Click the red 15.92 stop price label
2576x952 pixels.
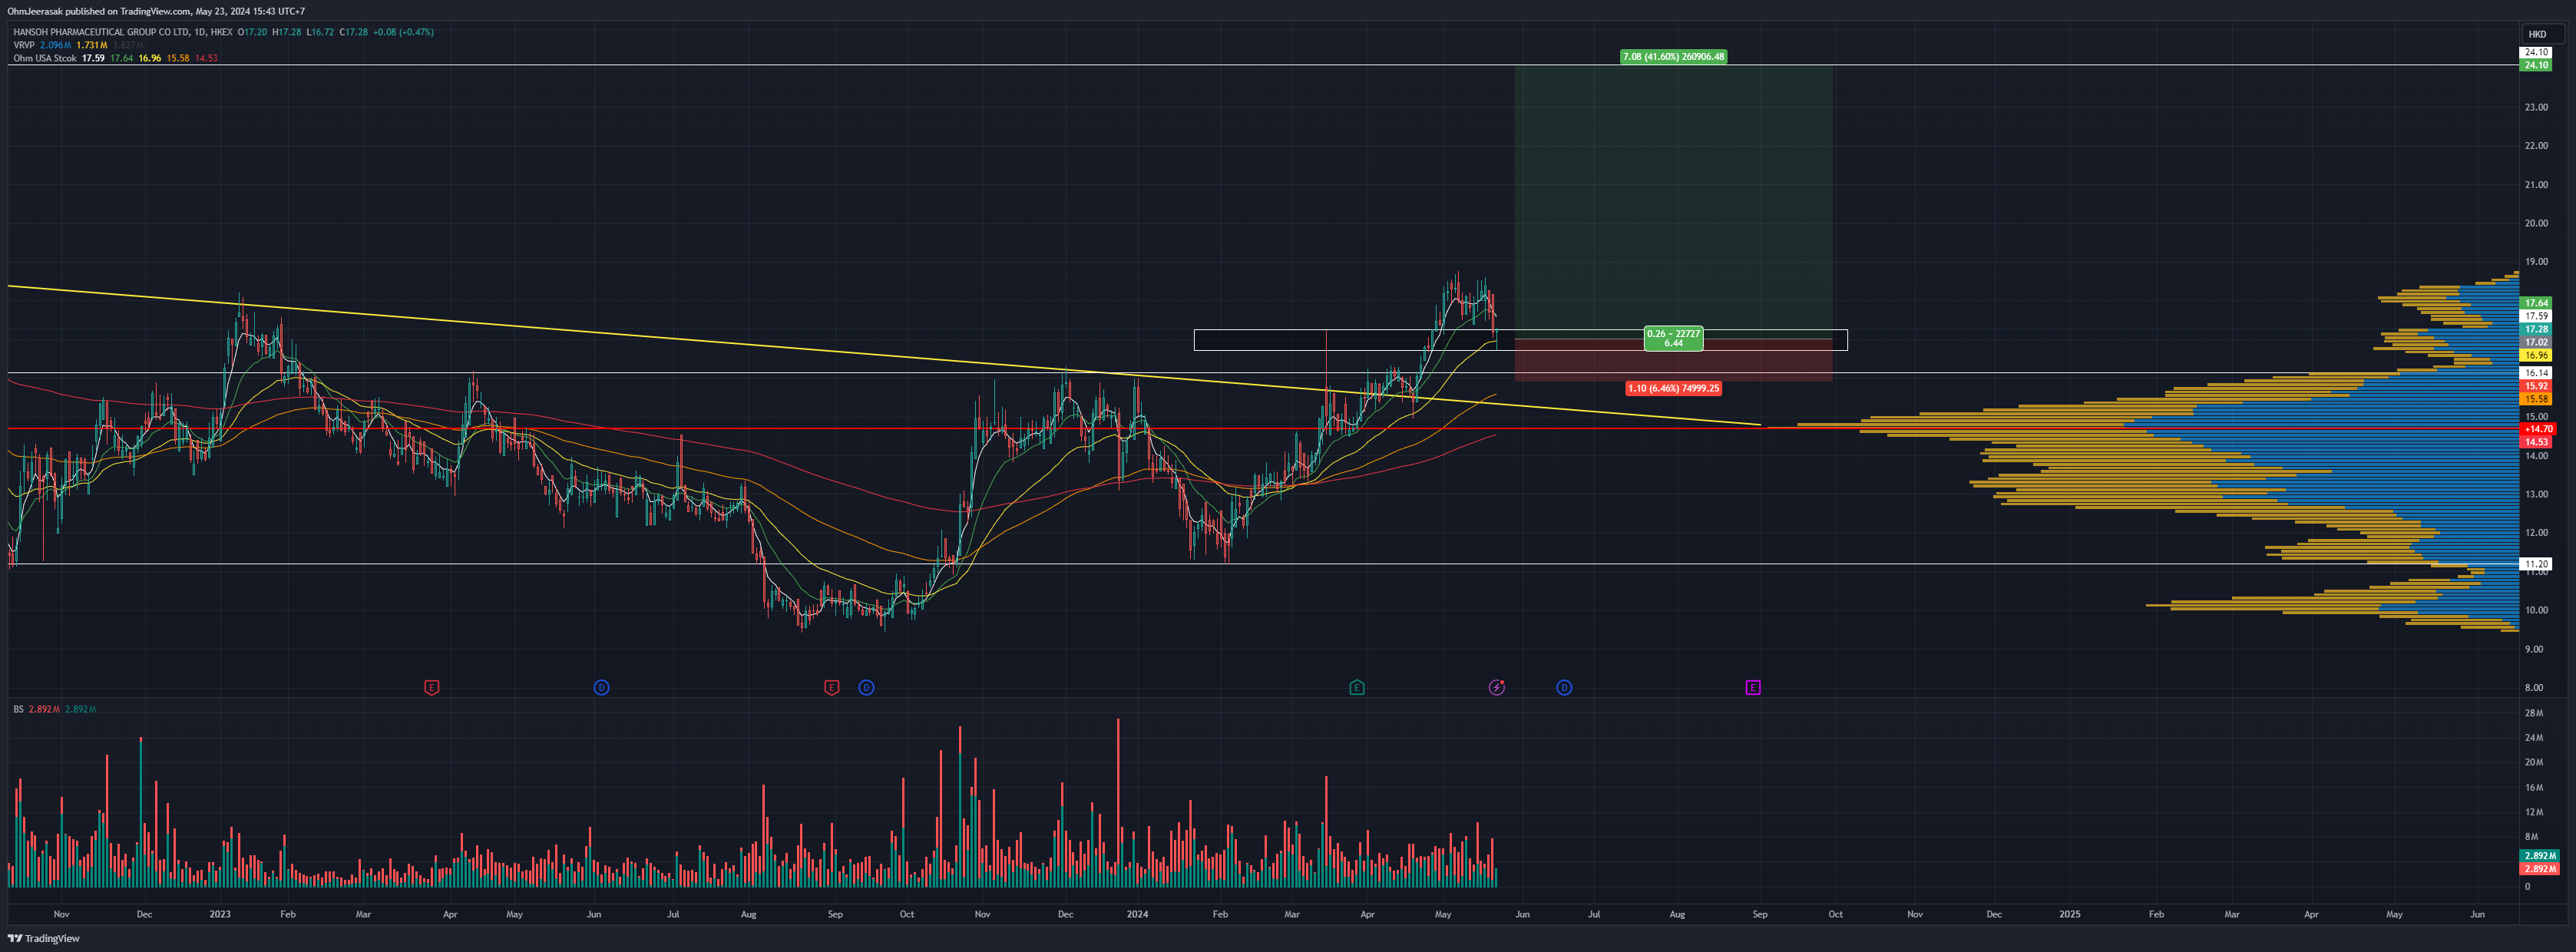(x=2536, y=386)
